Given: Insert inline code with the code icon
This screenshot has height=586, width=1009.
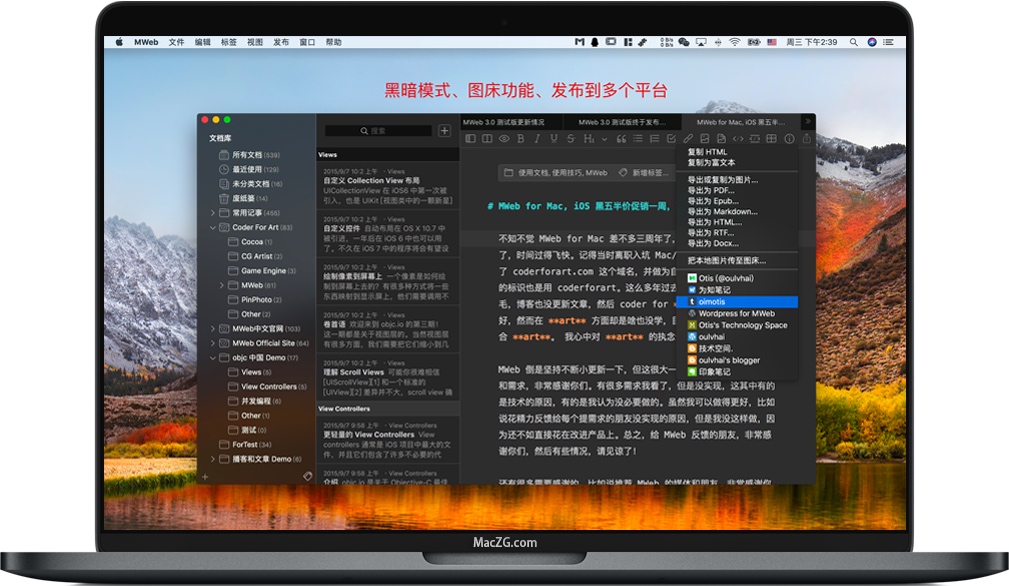Looking at the screenshot, I should pyautogui.click(x=738, y=138).
